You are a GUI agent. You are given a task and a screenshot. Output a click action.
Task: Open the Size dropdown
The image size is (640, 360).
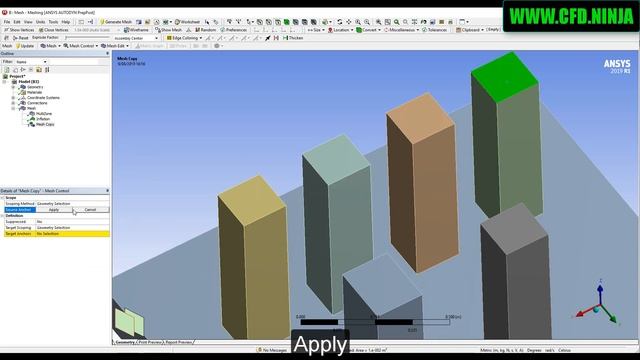[x=316, y=30]
